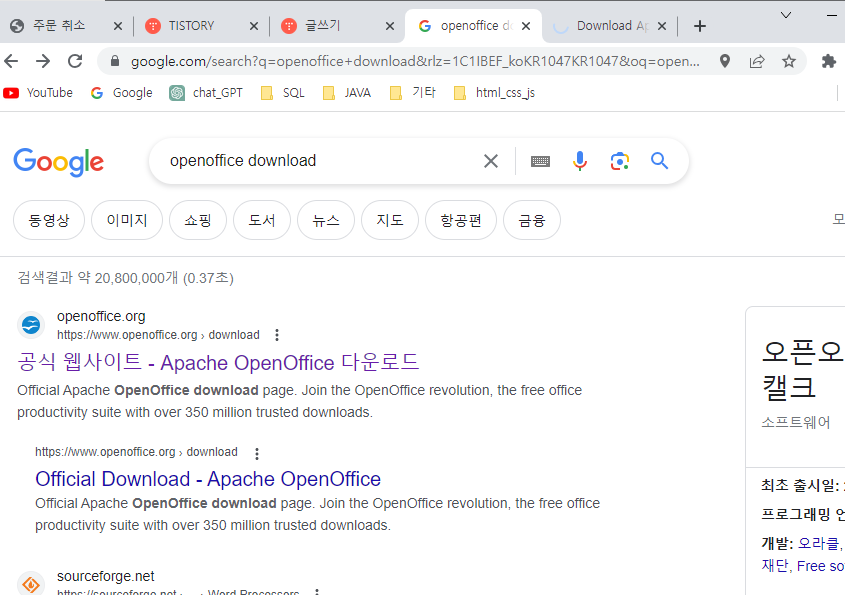Open the SQL bookmark folder
Viewport: 845px width, 595px height.
283,93
